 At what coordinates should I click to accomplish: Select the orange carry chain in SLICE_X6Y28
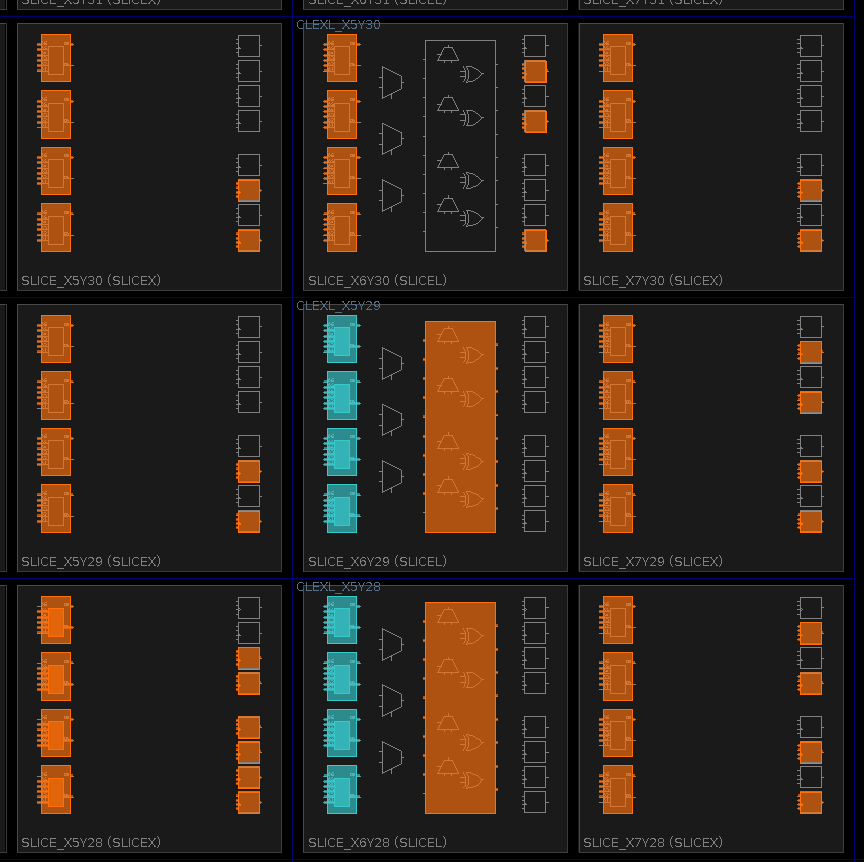(x=460, y=708)
